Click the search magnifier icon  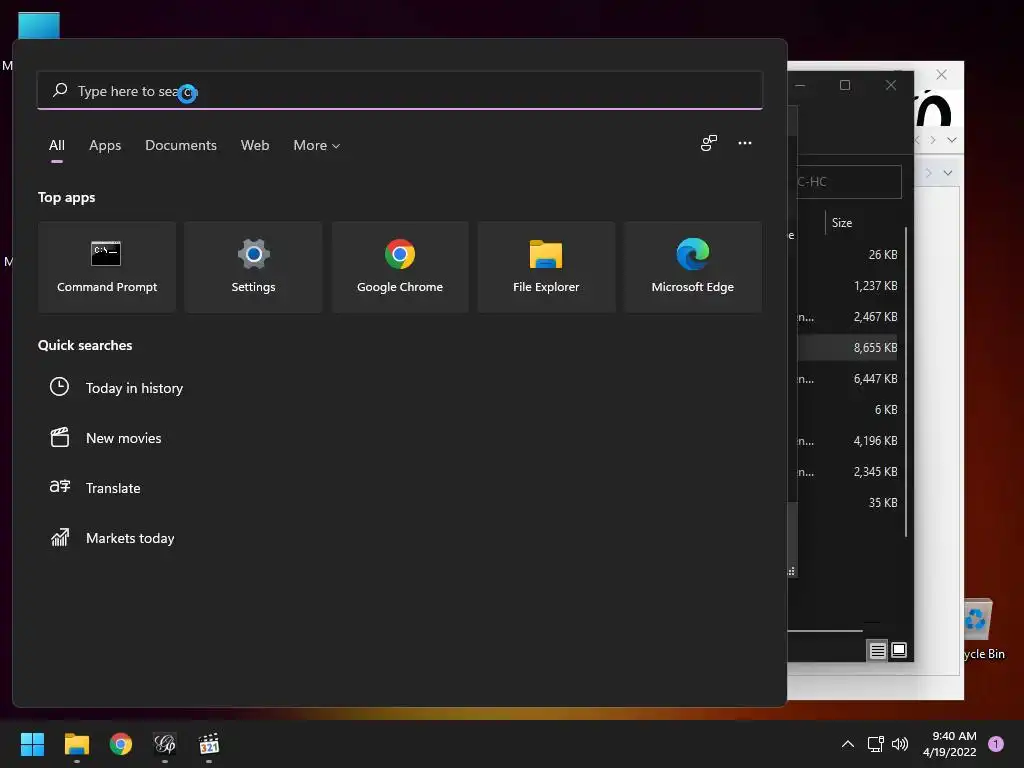click(x=60, y=90)
